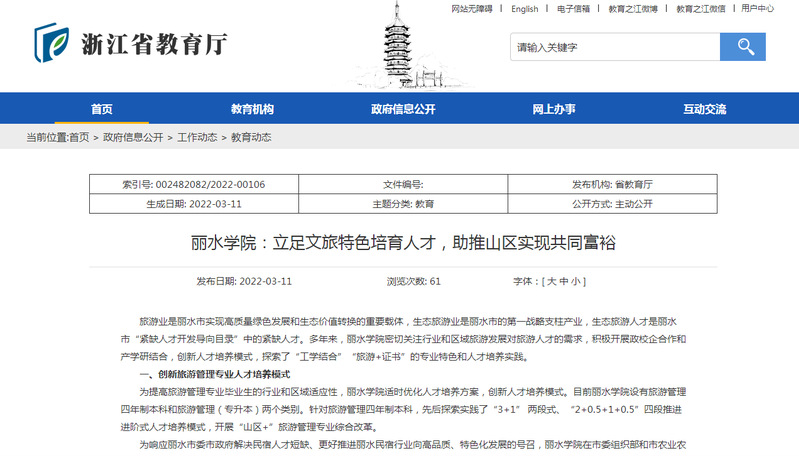
Task: Open the 教育之江微信 link
Action: [701, 9]
